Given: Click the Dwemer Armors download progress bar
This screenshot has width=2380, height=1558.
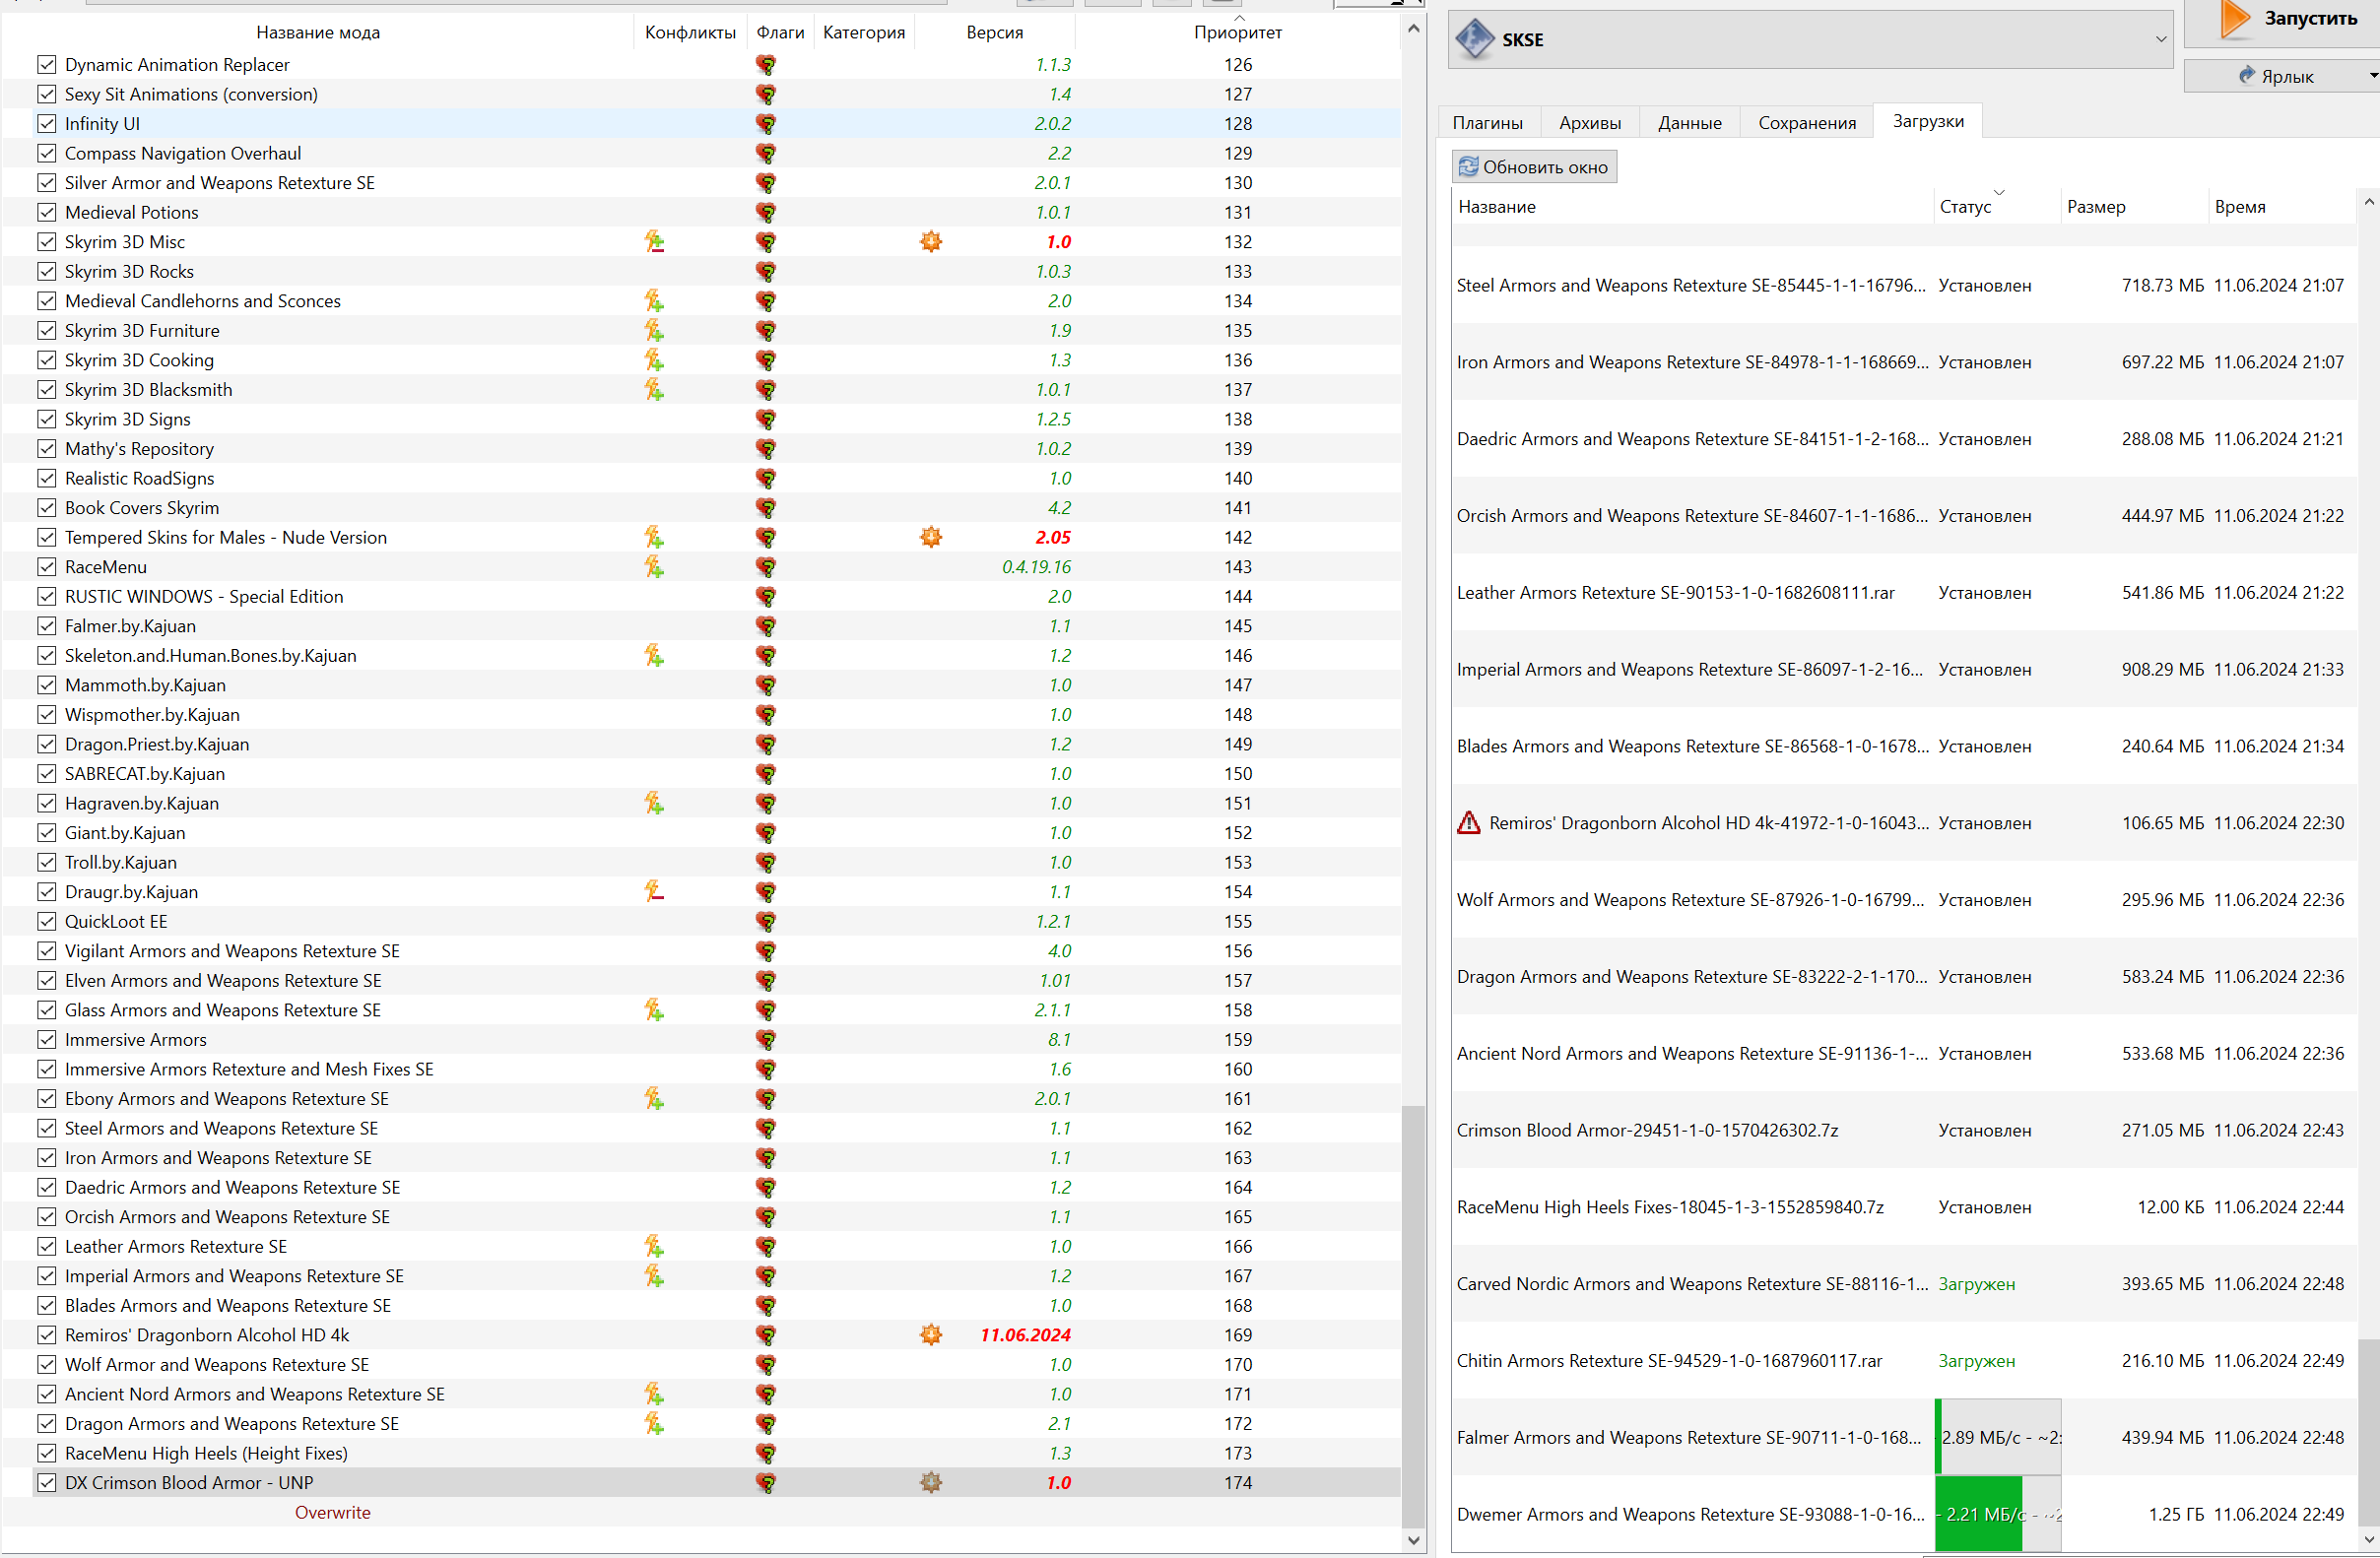Looking at the screenshot, I should [x=1996, y=1514].
